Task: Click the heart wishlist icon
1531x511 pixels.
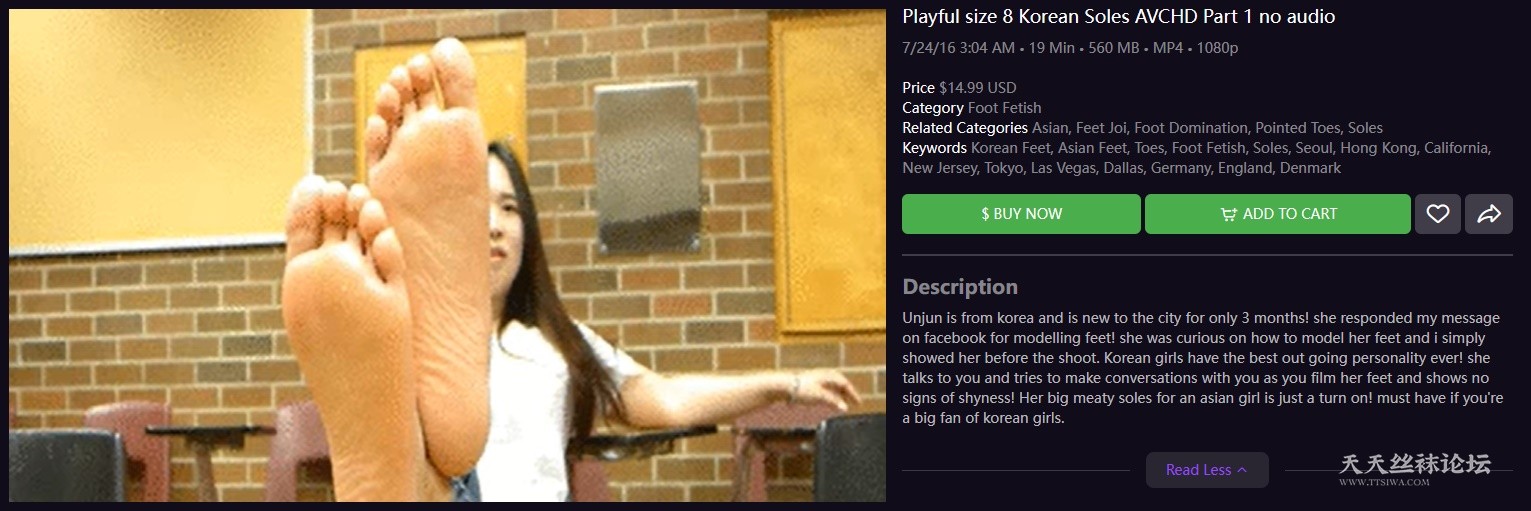Action: [1438, 214]
